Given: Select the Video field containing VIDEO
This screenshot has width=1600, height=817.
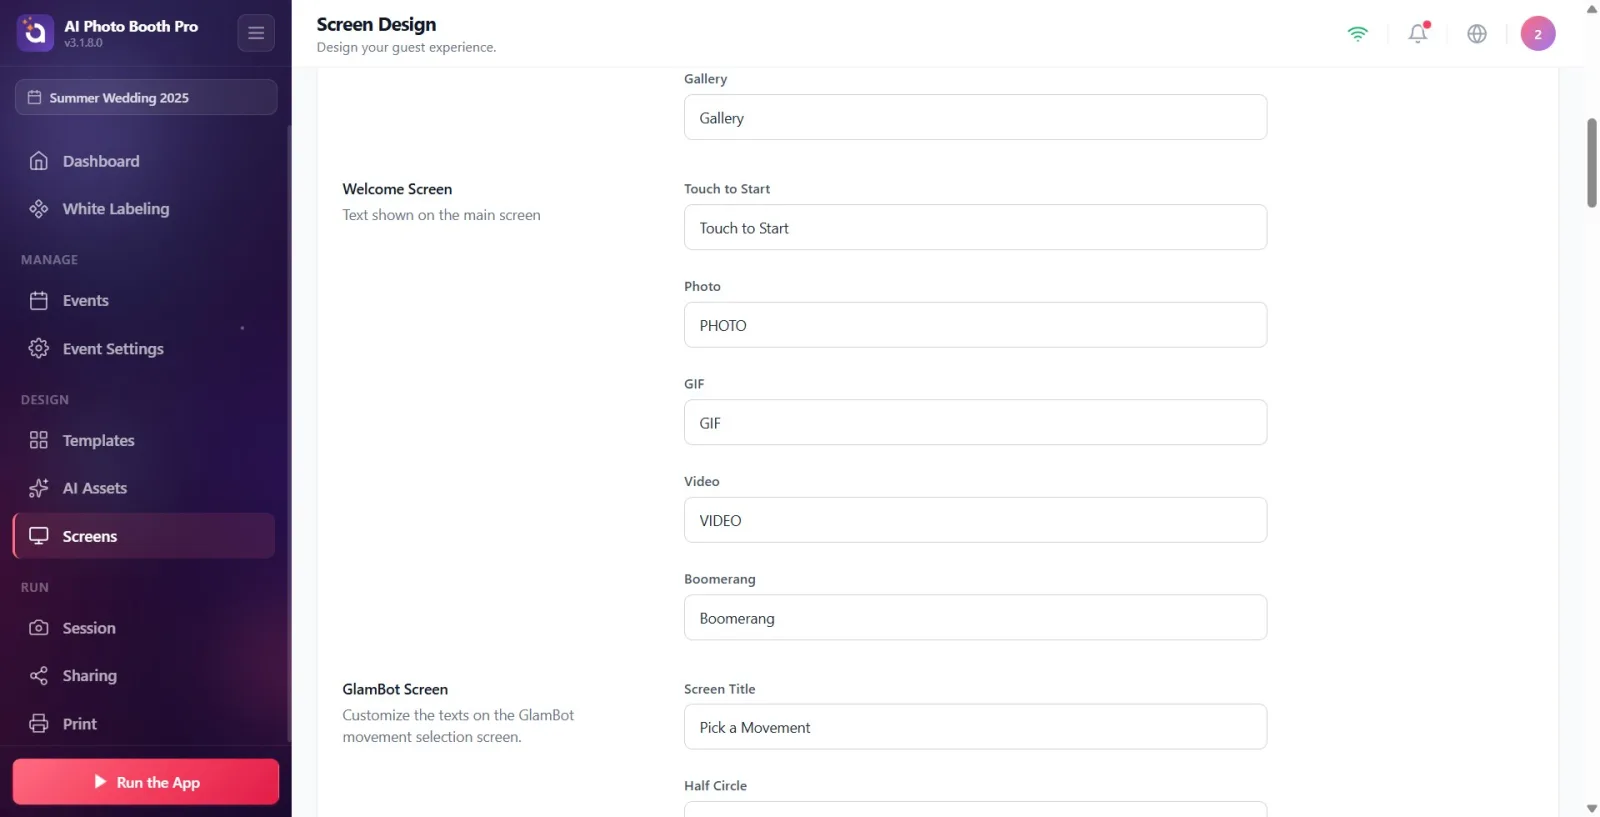Looking at the screenshot, I should coord(975,521).
